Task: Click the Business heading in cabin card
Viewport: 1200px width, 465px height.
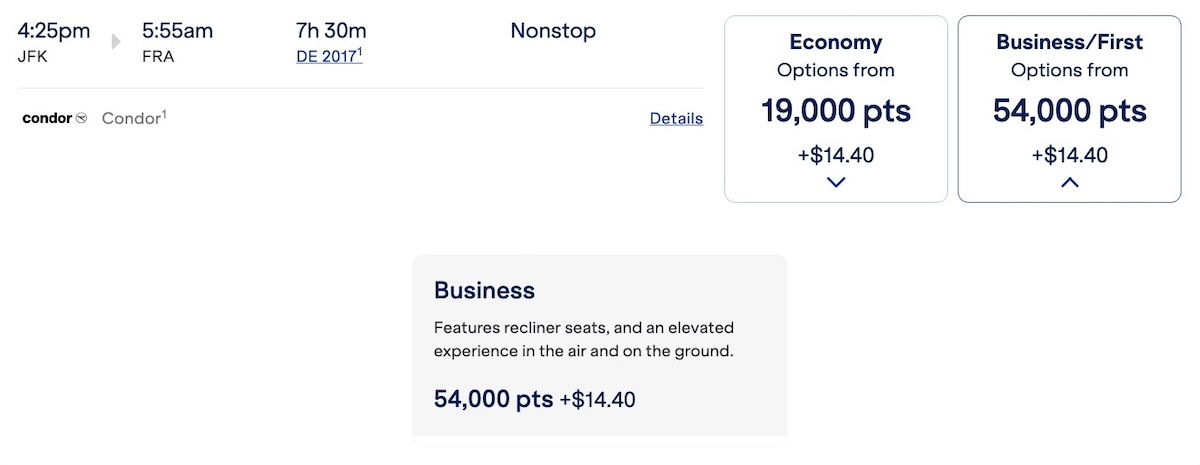Action: pos(484,290)
